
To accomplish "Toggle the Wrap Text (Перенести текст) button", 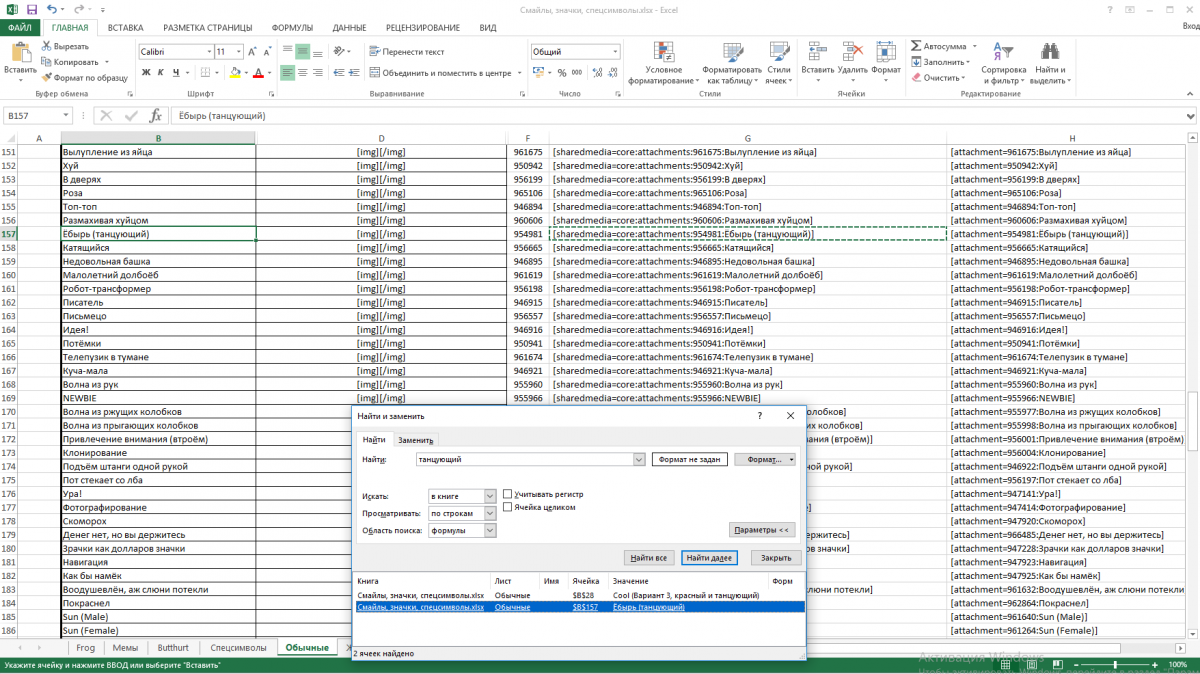I will 406,52.
